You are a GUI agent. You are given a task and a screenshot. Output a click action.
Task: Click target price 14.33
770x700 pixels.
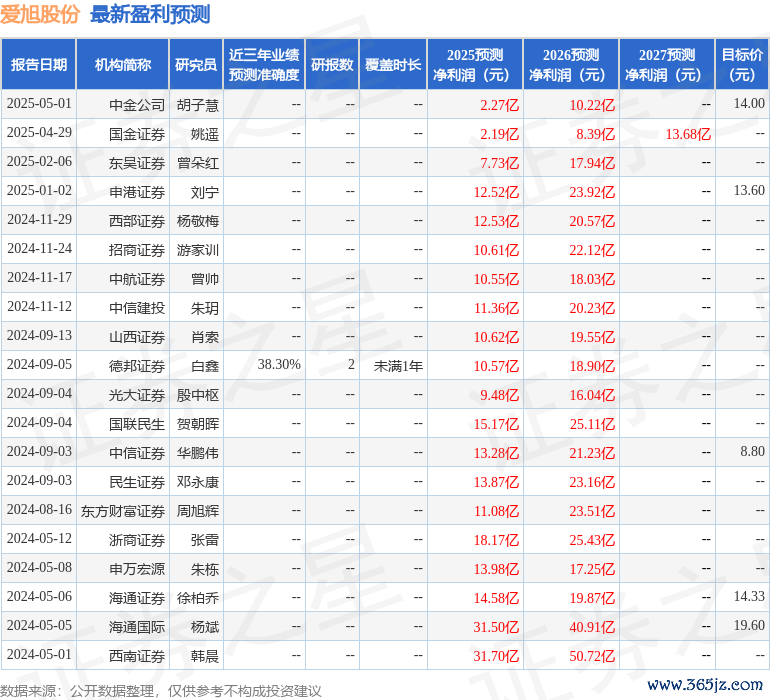[x=749, y=596]
